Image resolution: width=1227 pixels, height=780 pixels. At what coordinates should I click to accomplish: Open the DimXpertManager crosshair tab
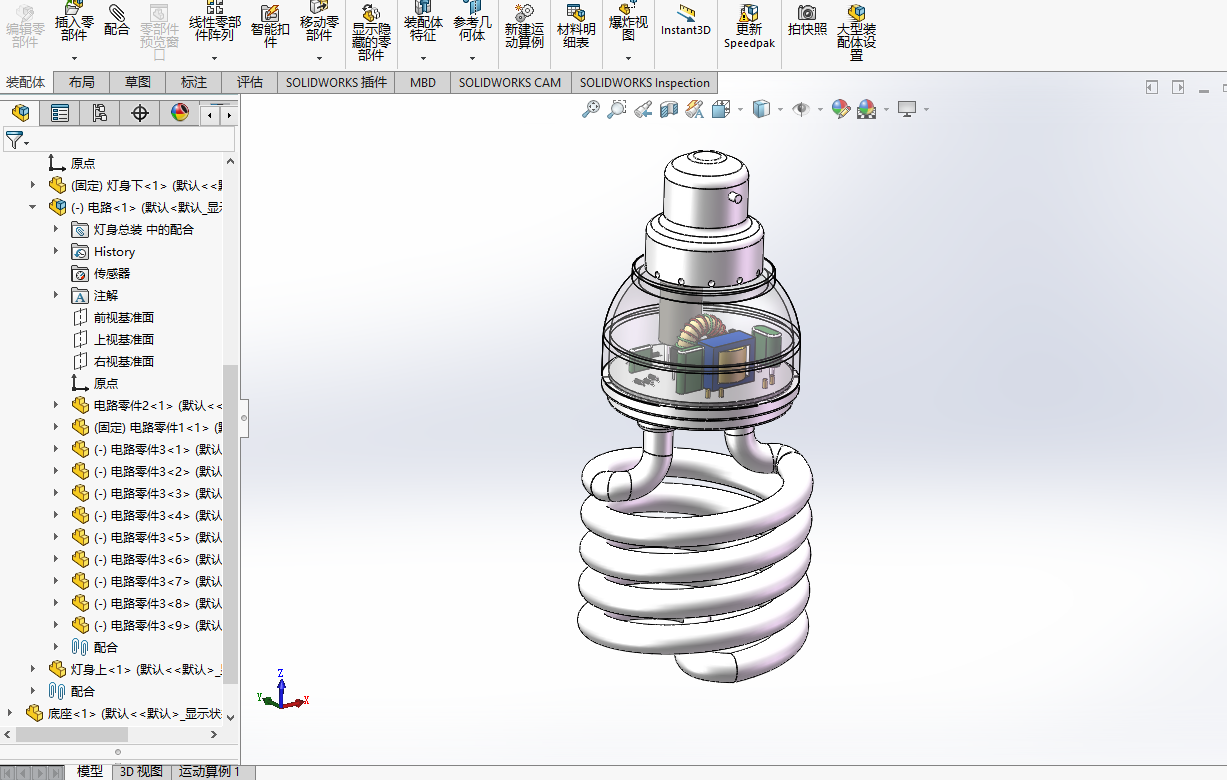140,113
